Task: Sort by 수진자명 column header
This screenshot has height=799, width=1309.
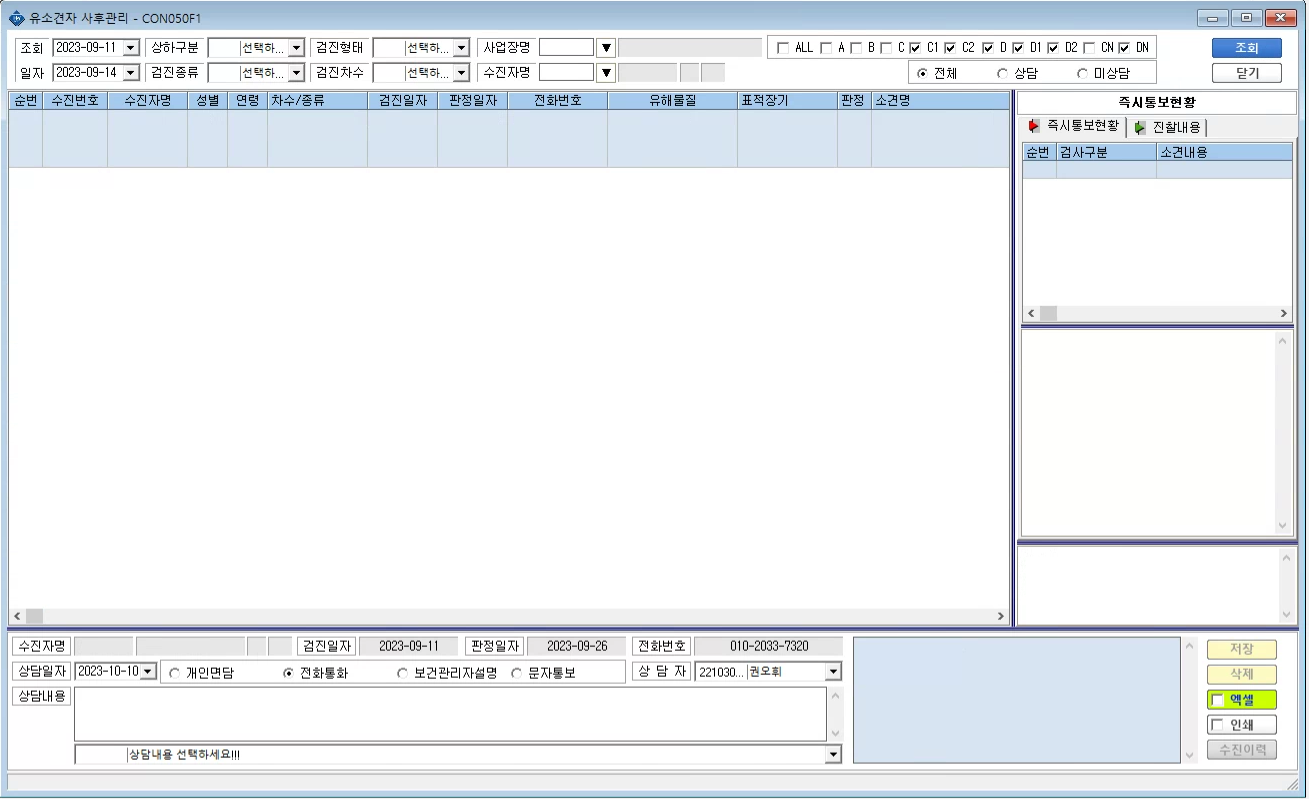Action: tap(148, 101)
